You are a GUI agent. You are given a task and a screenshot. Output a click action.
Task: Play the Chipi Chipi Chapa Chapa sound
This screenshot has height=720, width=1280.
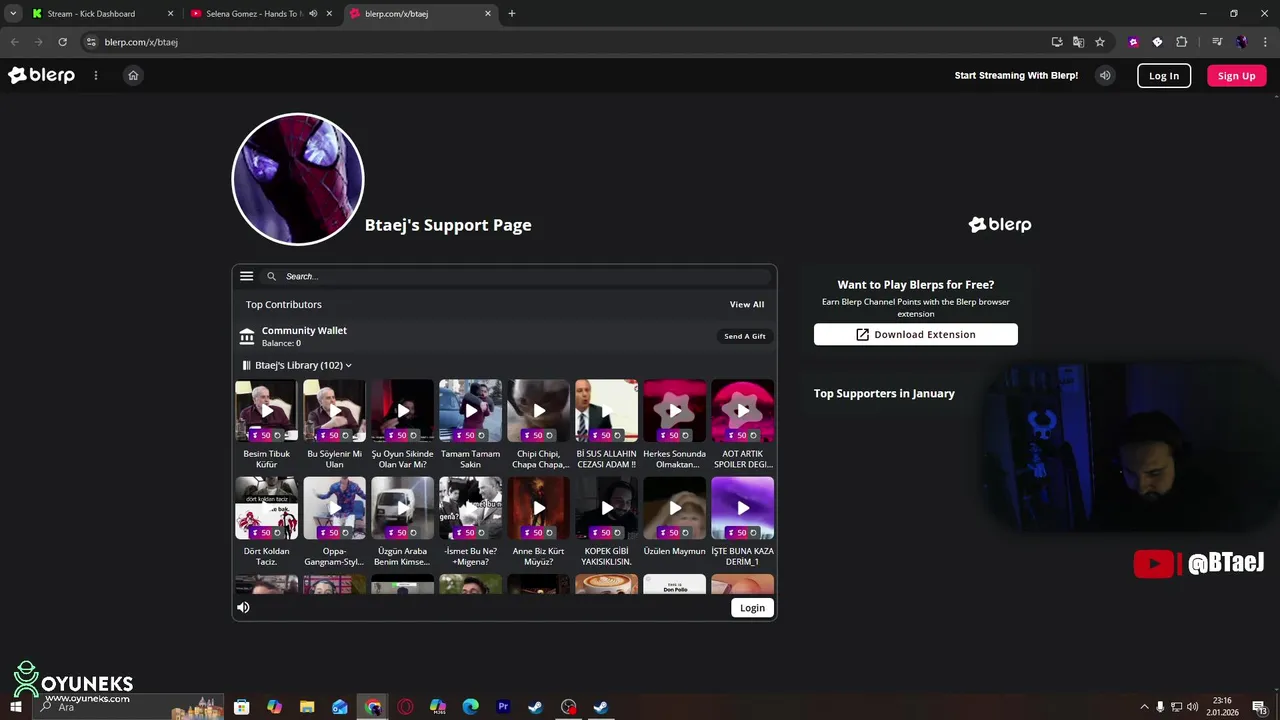[538, 411]
